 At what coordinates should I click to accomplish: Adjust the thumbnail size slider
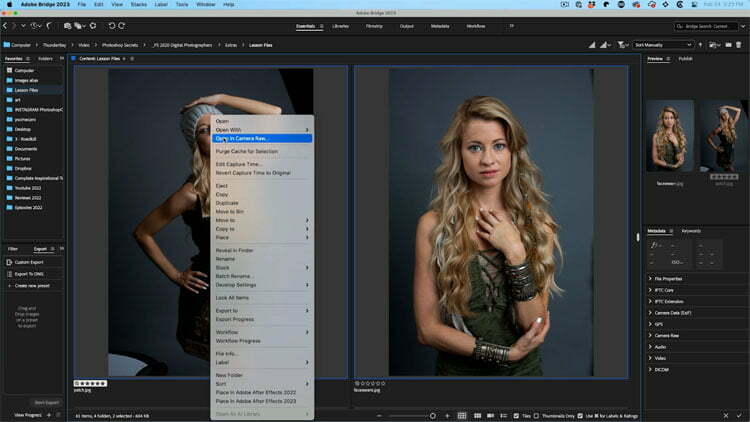pos(433,415)
